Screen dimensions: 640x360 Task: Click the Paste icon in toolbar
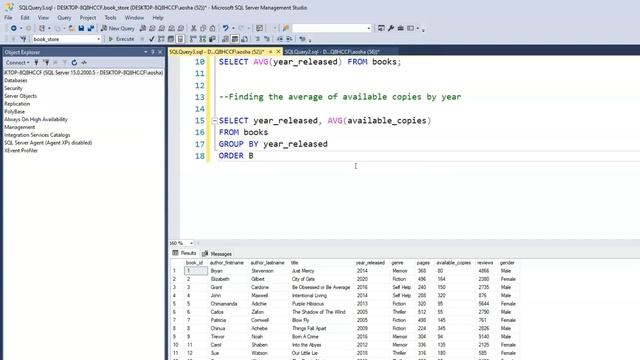click(x=212, y=28)
